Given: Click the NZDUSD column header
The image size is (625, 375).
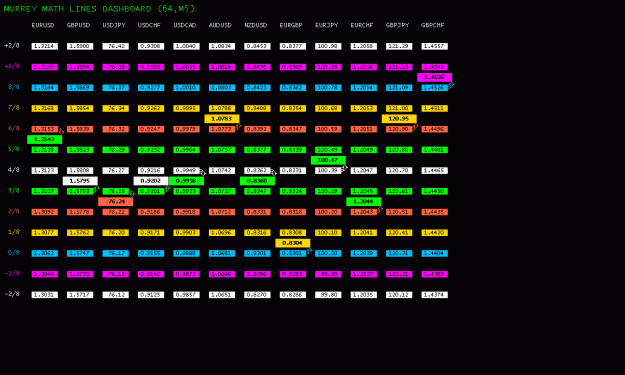Looking at the screenshot, I should pos(256,25).
